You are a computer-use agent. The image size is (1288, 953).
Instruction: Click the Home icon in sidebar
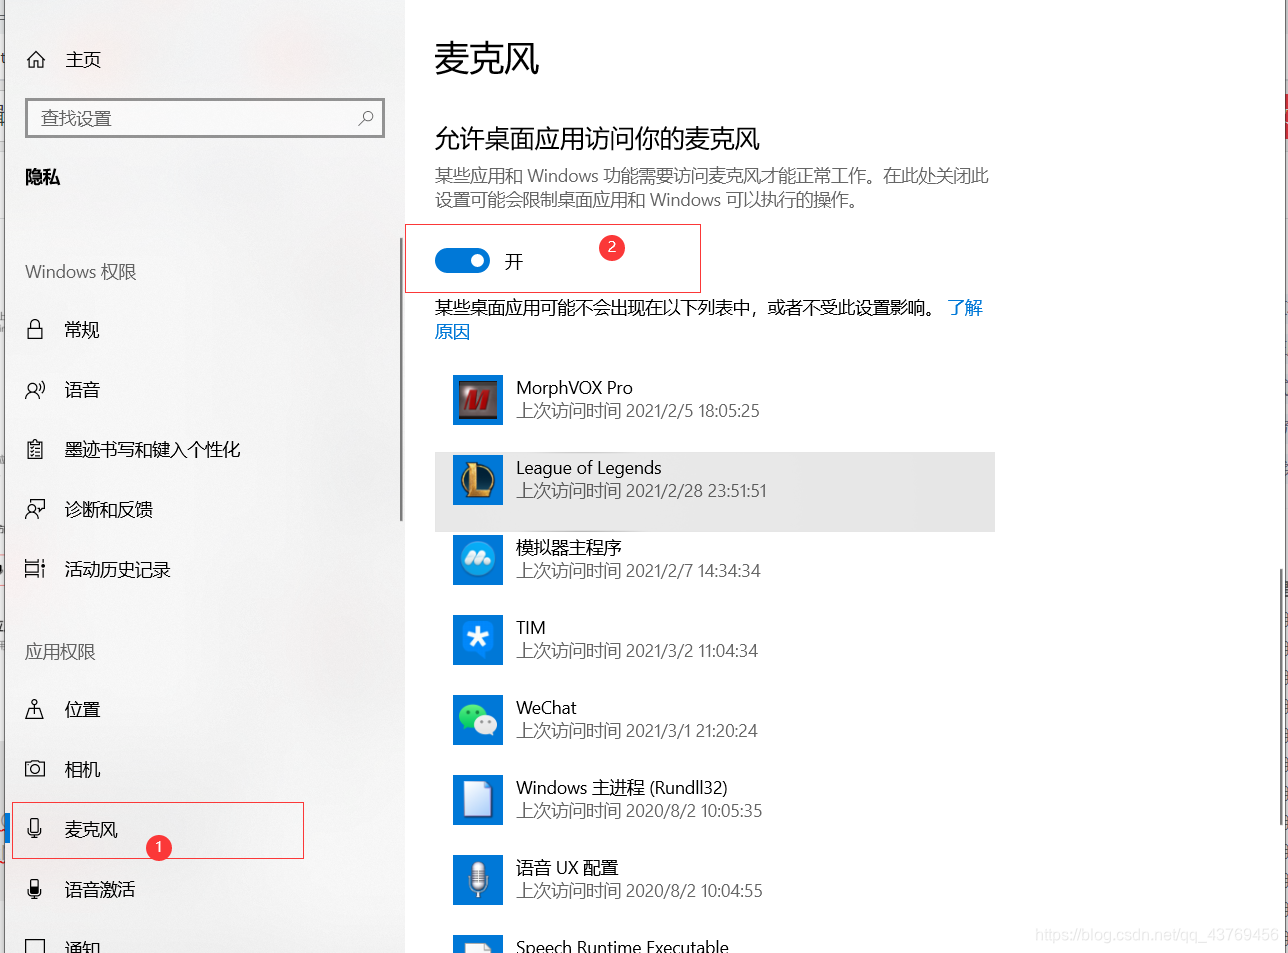point(36,59)
